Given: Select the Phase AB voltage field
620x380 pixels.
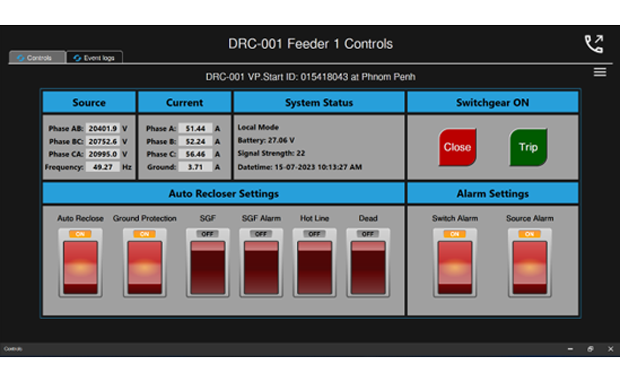Looking at the screenshot, I should coord(103,129).
